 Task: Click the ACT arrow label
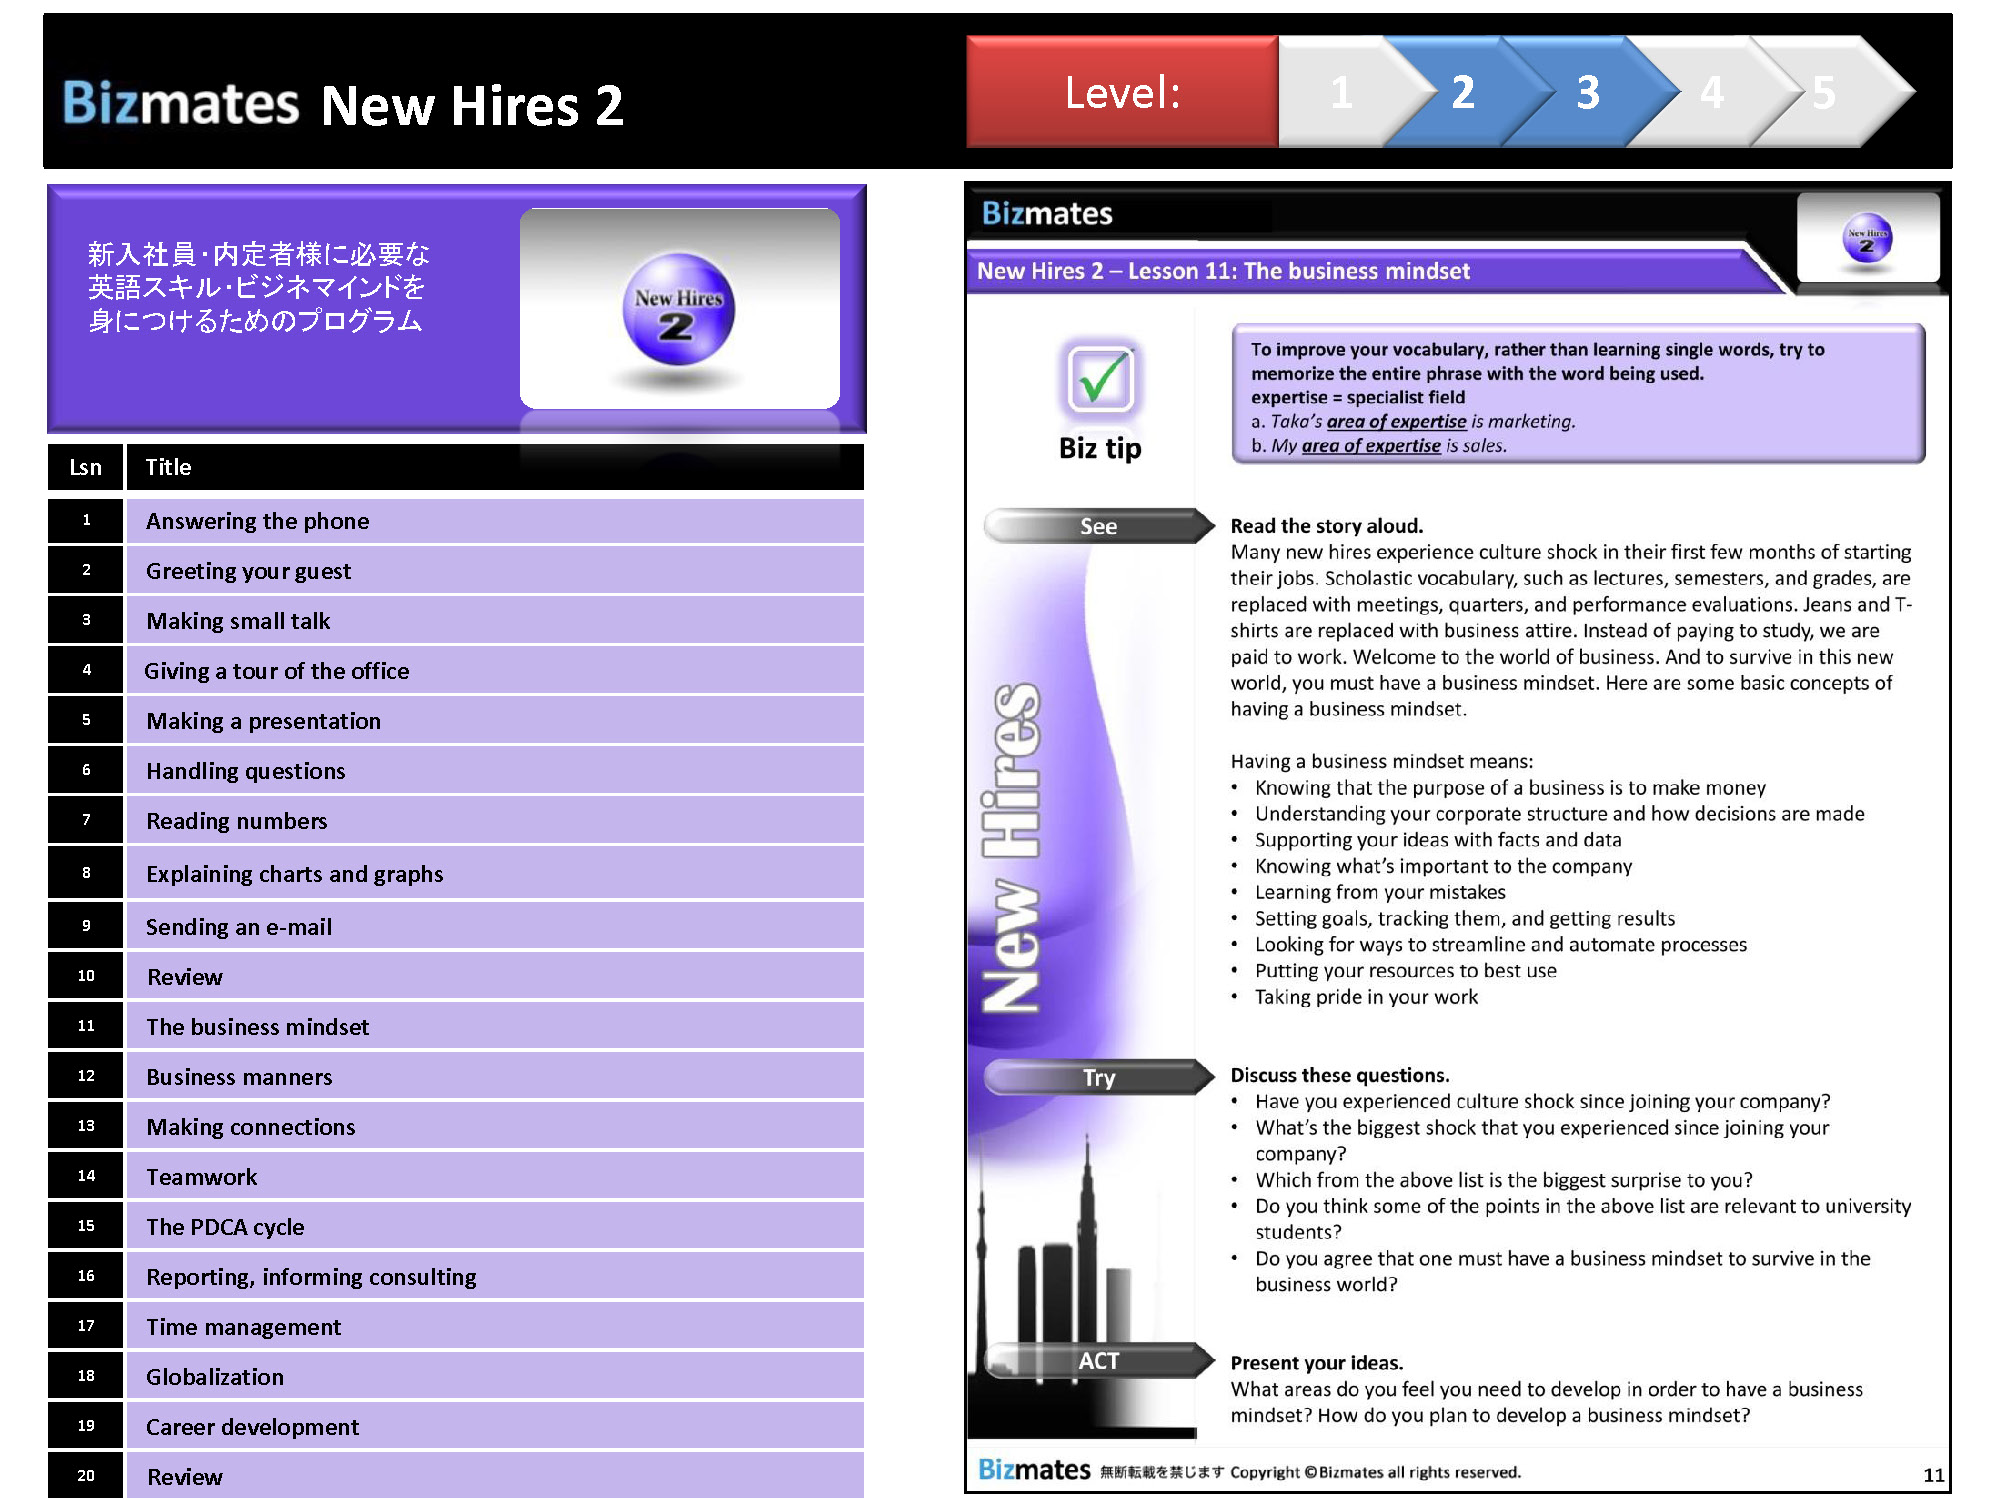coord(1098,1361)
